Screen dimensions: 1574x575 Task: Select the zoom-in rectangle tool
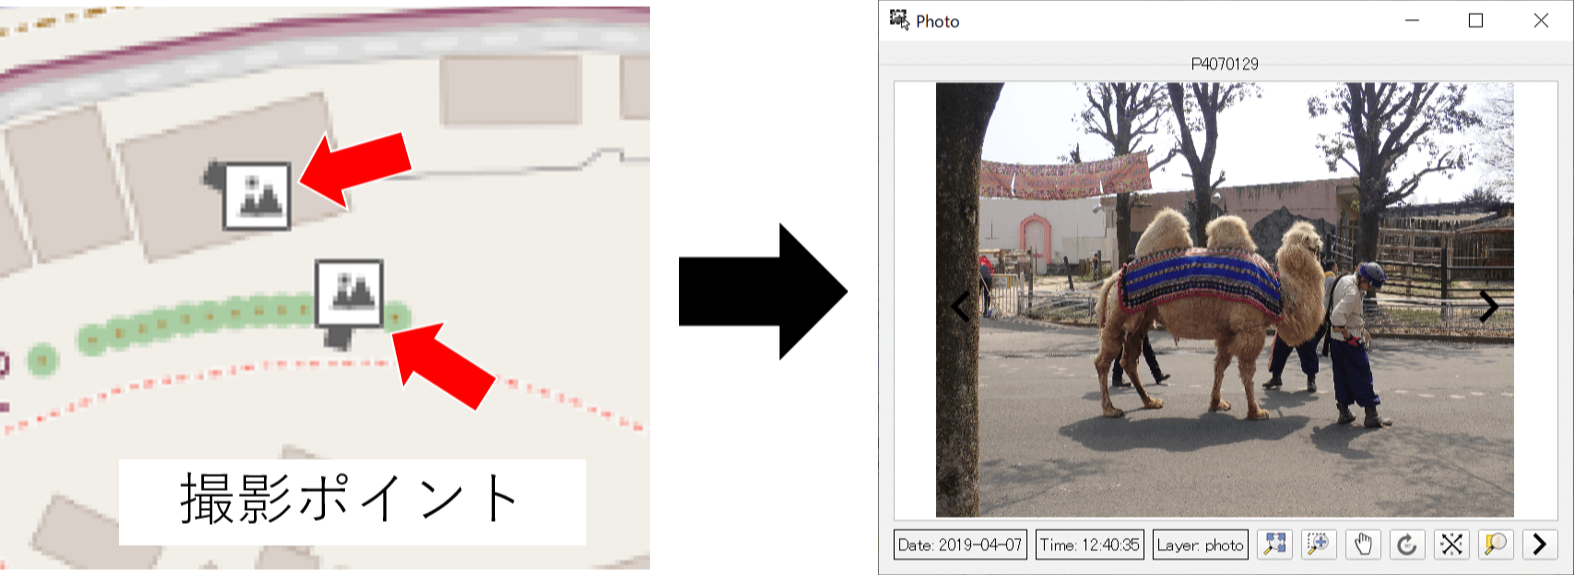1319,544
